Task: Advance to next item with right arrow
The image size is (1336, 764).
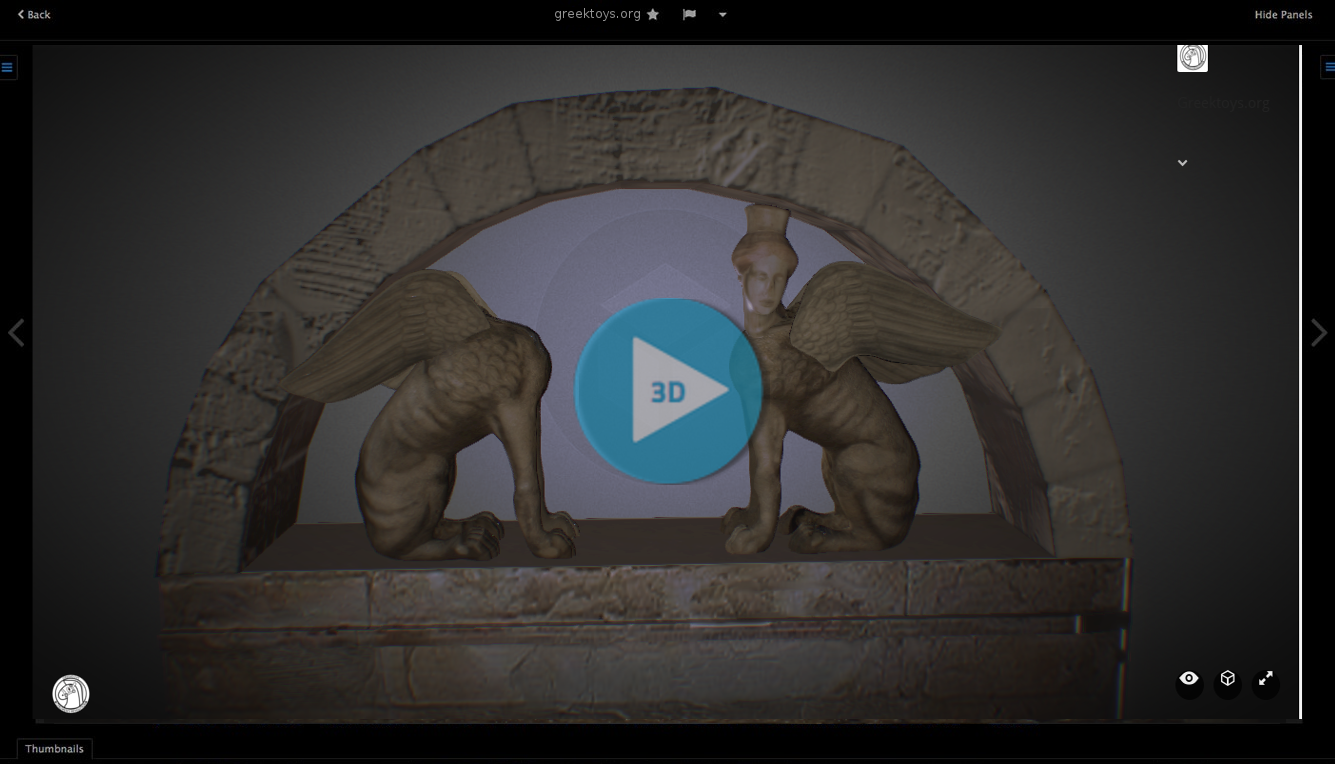Action: click(x=1319, y=333)
